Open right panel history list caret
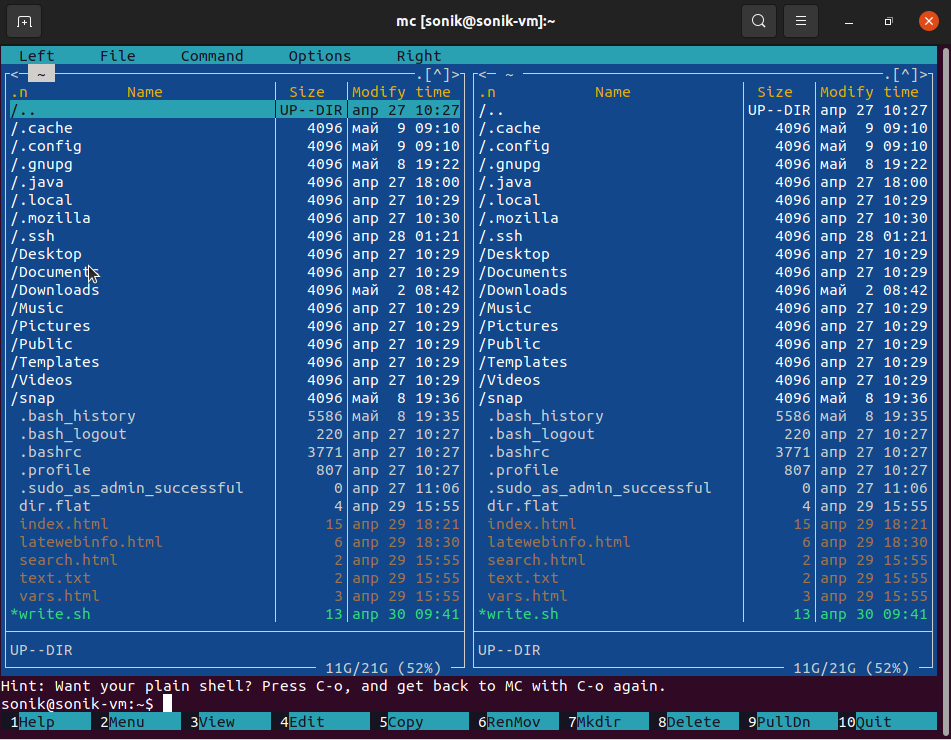The image size is (951, 740). [x=904, y=74]
